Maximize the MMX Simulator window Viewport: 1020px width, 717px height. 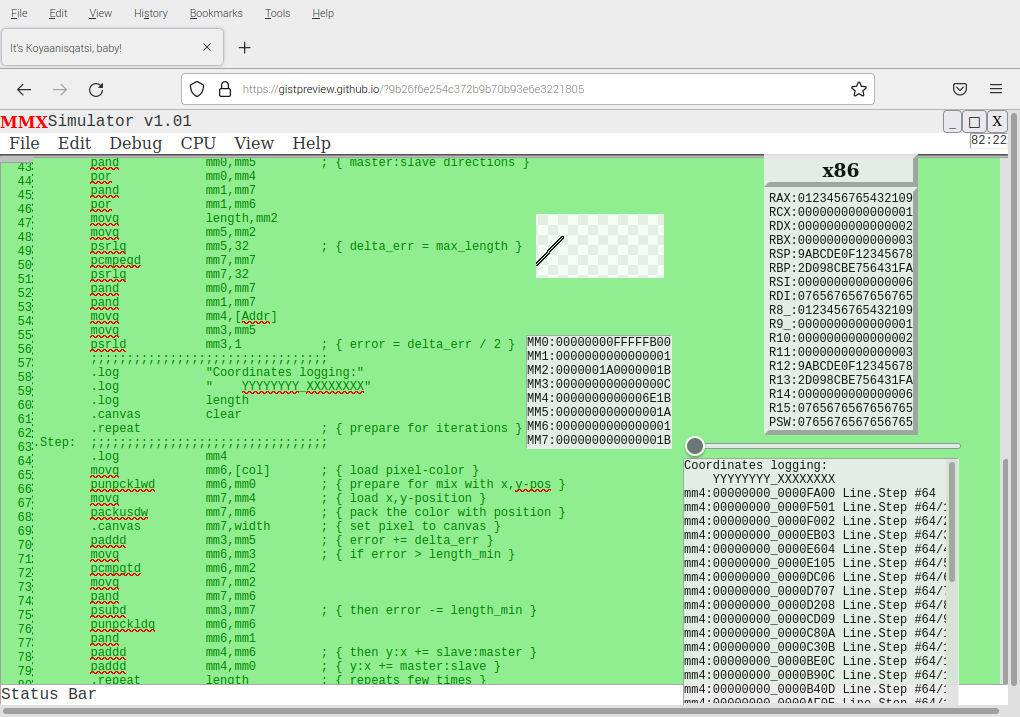click(x=974, y=121)
